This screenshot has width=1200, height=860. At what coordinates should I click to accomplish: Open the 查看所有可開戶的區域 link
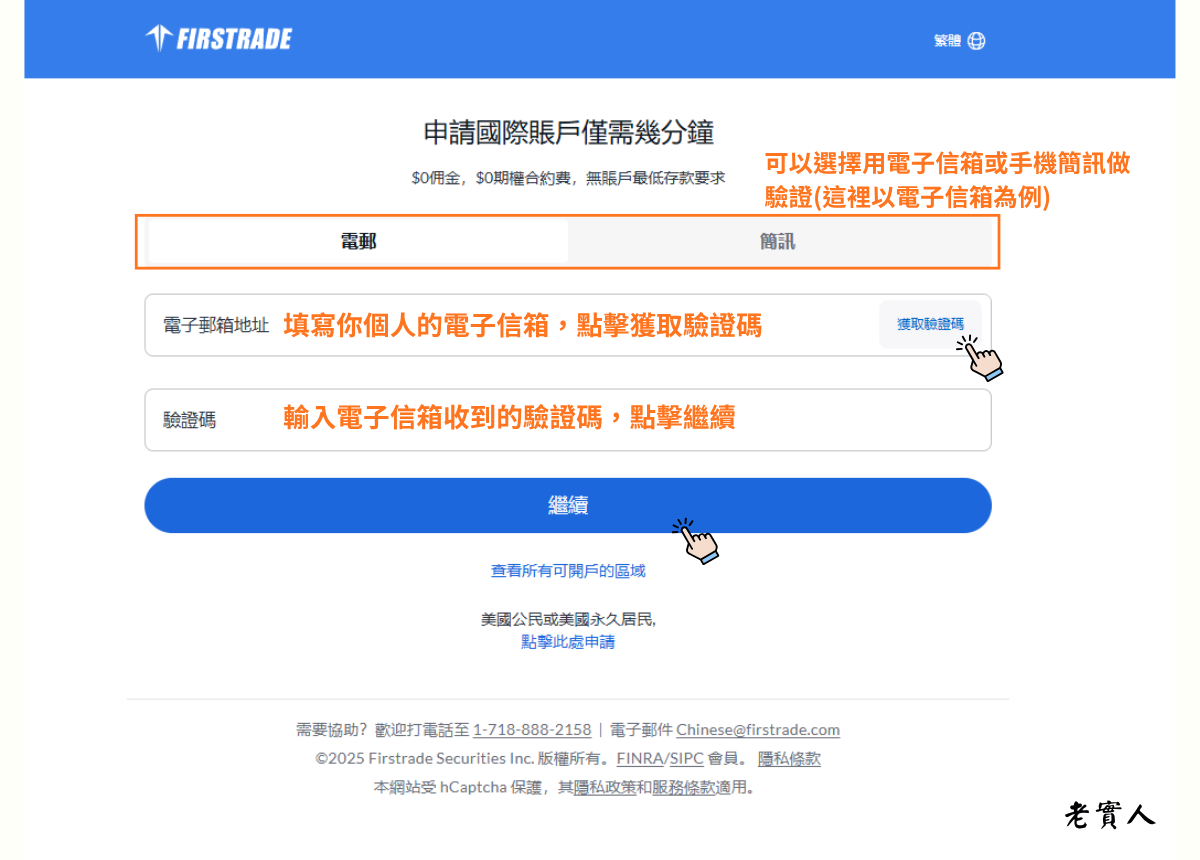coord(568,570)
